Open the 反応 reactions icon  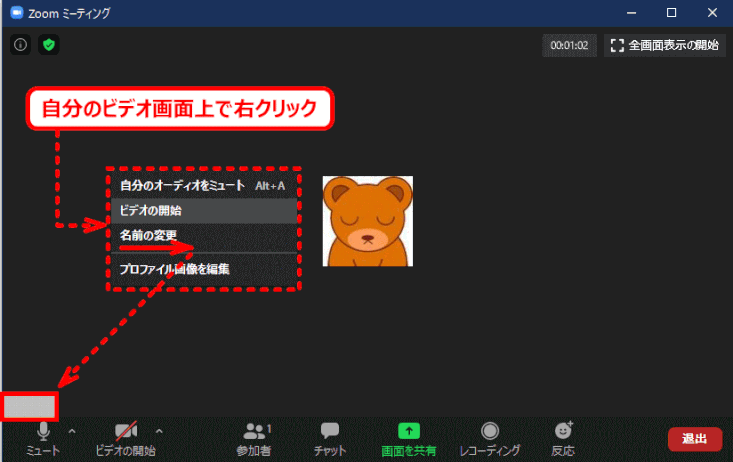[x=563, y=431]
